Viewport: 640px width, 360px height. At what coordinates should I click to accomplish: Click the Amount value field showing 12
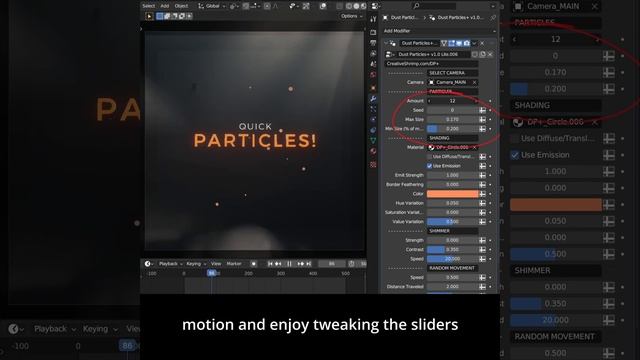452,101
